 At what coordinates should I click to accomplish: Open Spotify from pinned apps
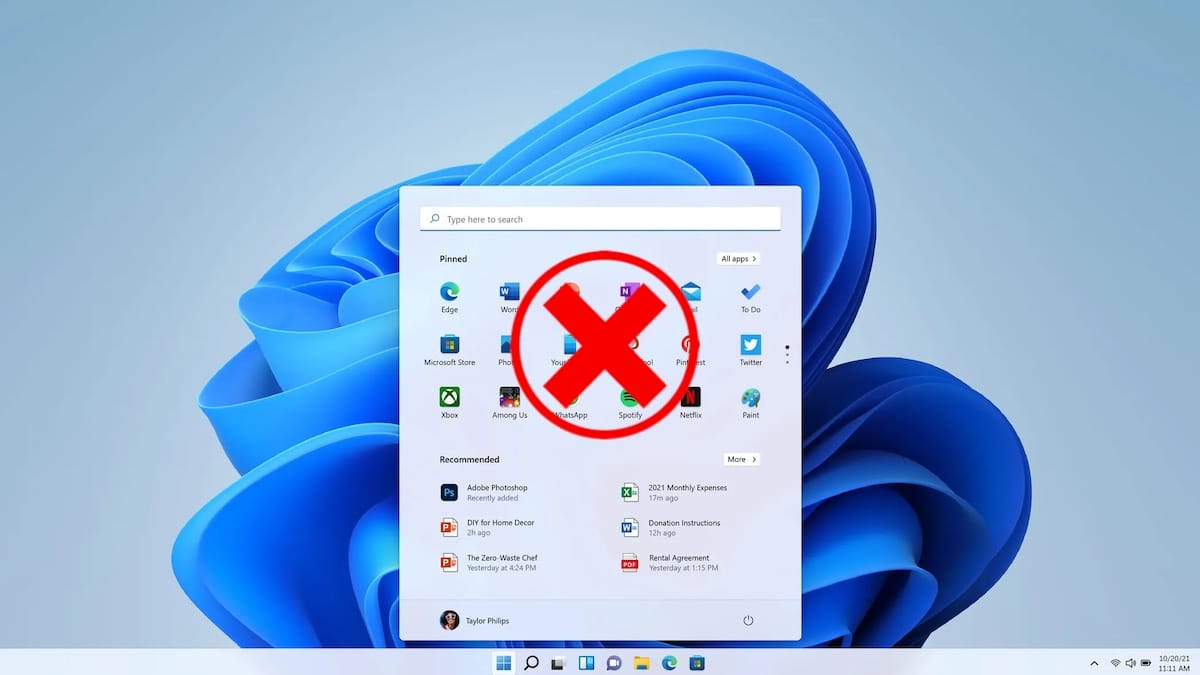(x=630, y=403)
